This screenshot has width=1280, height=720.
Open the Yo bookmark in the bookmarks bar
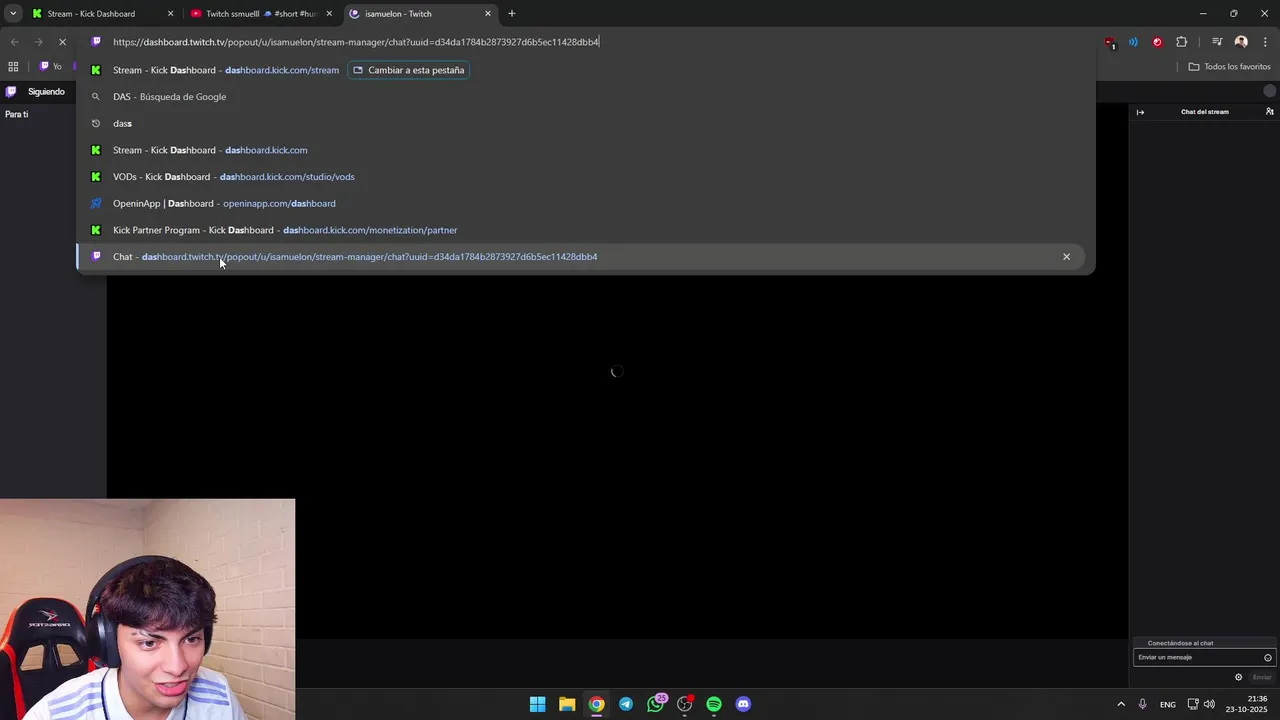tap(50, 67)
